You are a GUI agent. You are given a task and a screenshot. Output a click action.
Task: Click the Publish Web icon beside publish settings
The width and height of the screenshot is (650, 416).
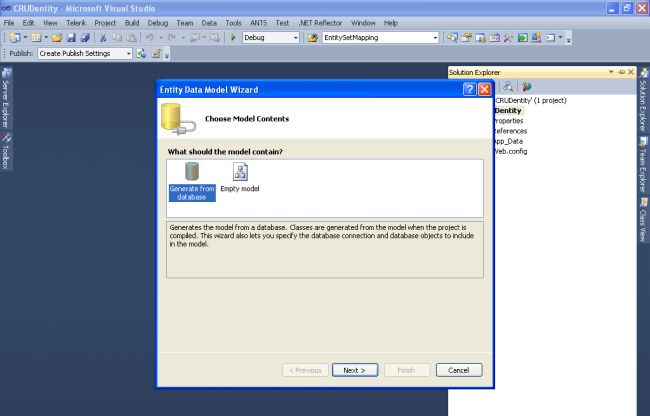[141, 53]
